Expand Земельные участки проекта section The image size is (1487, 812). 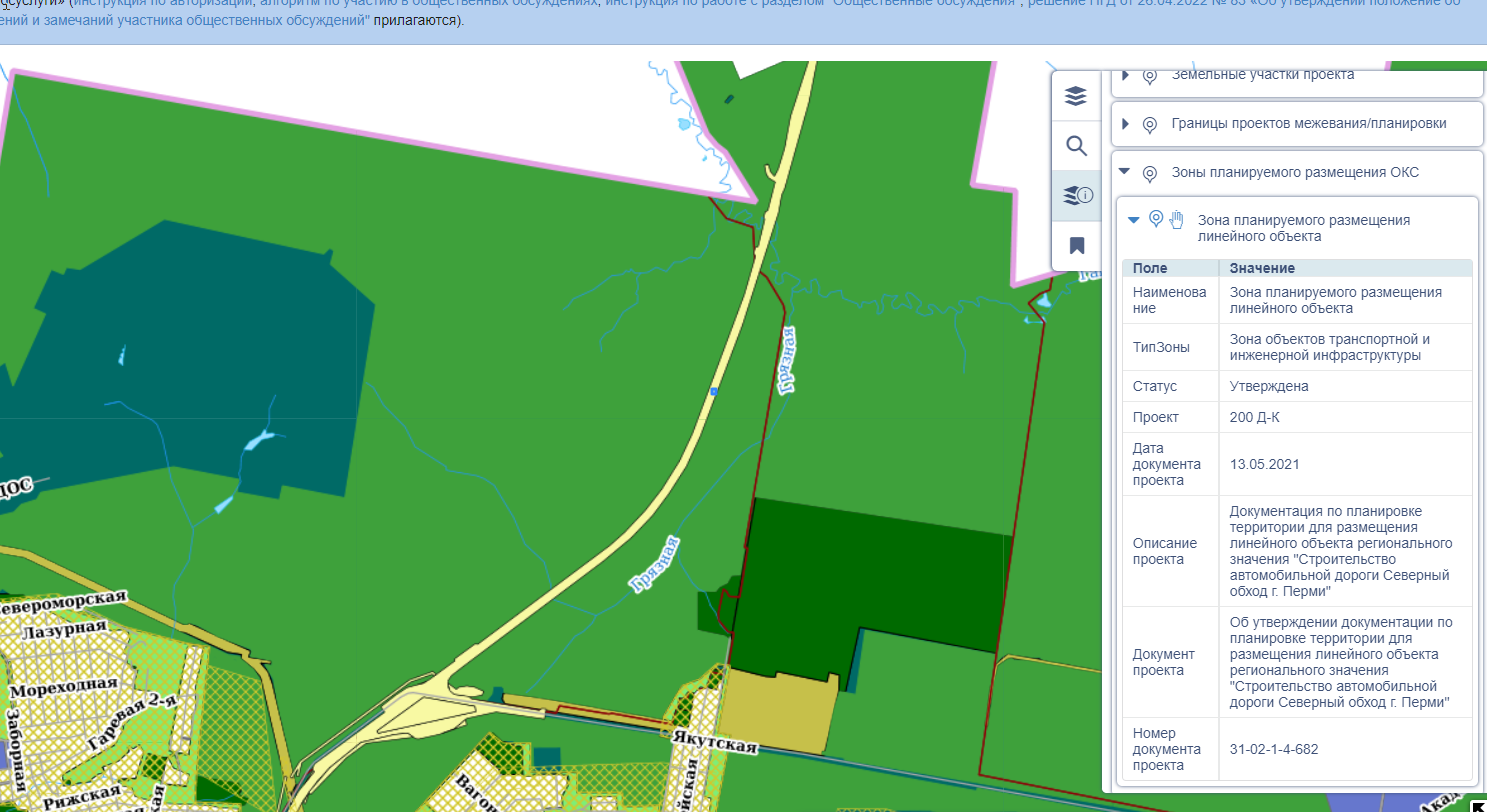click(x=1125, y=75)
